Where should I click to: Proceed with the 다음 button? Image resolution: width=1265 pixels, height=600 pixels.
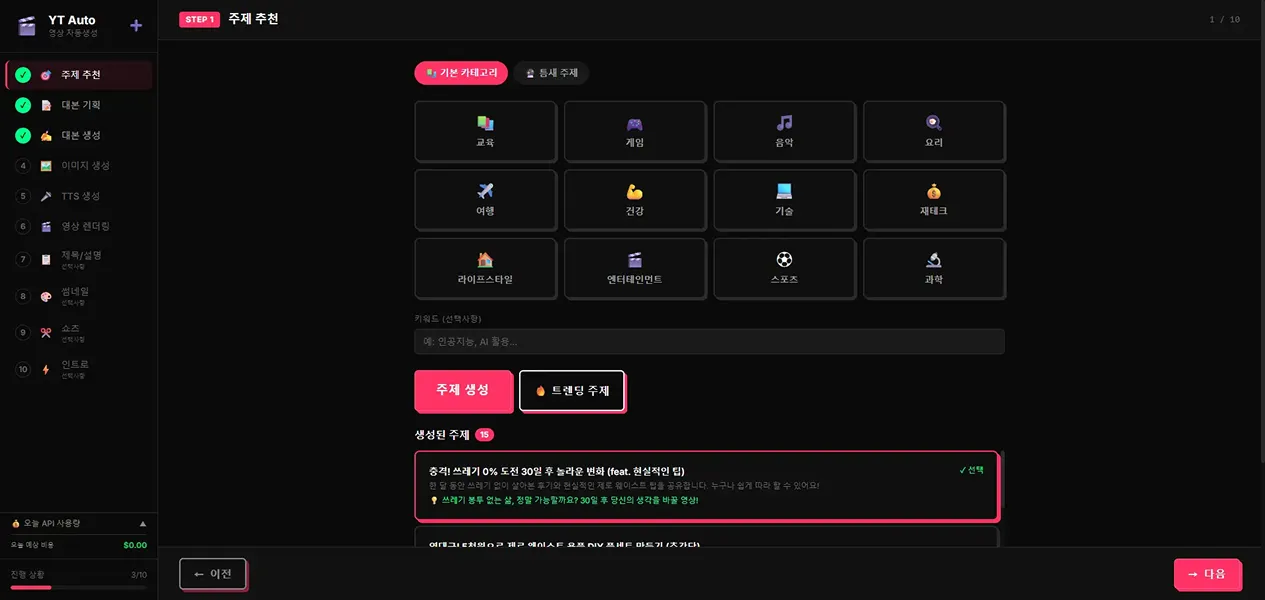click(1207, 574)
